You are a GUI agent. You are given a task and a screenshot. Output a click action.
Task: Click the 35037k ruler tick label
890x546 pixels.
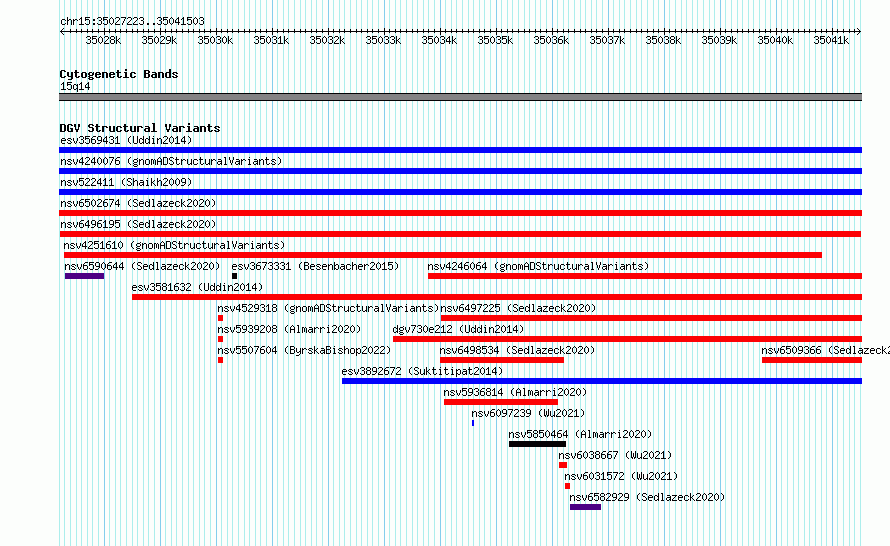(607, 40)
